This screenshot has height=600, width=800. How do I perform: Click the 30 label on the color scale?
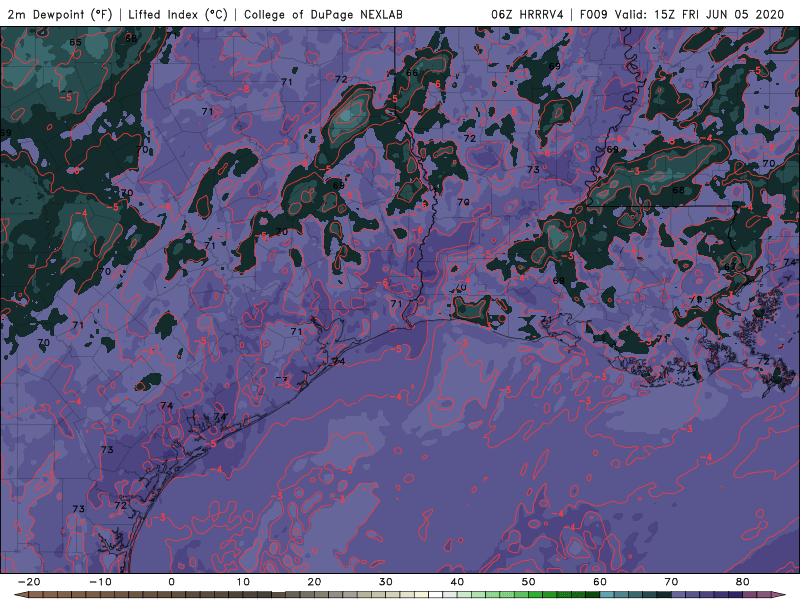pyautogui.click(x=386, y=582)
